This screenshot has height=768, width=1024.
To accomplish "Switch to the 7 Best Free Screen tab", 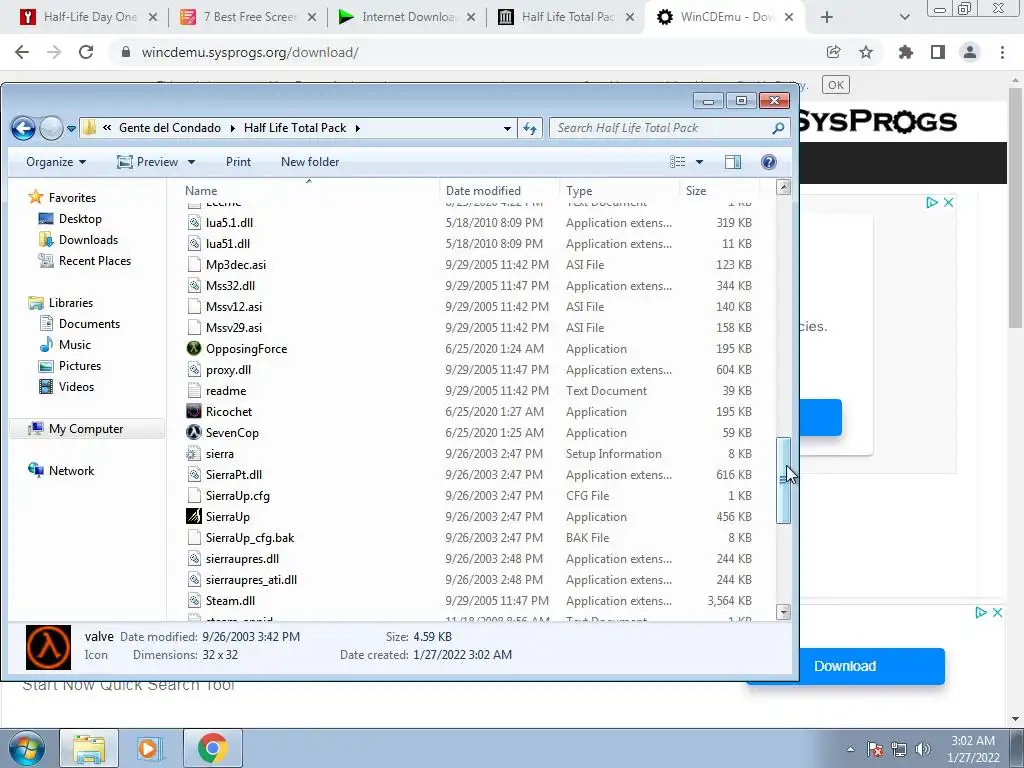I will [248, 17].
